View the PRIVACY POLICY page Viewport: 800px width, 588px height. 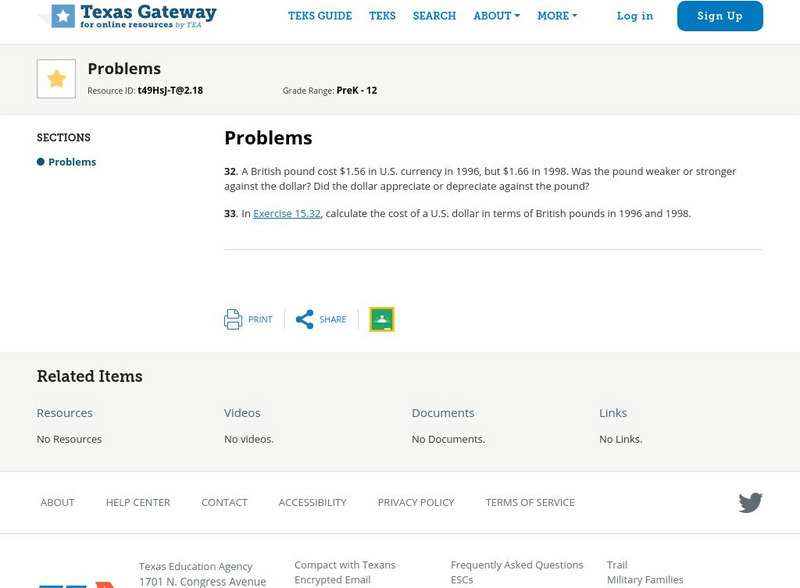[x=416, y=502]
